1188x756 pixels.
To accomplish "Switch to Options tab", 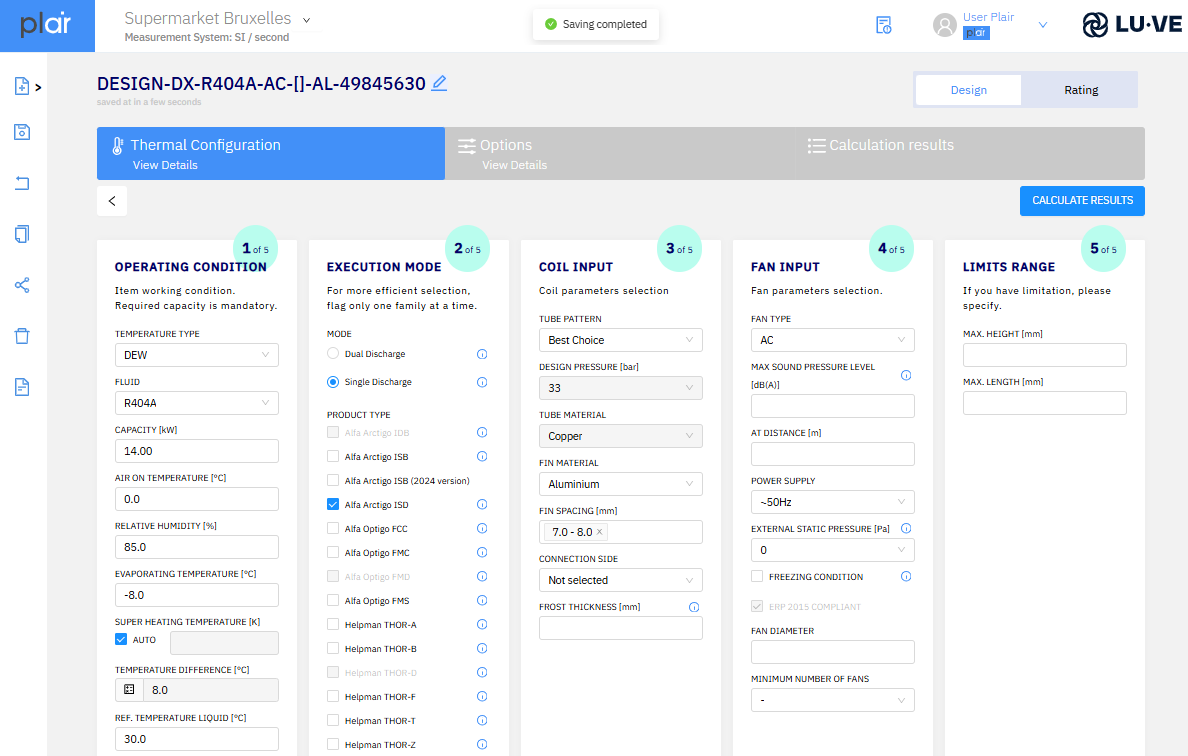I will [620, 154].
